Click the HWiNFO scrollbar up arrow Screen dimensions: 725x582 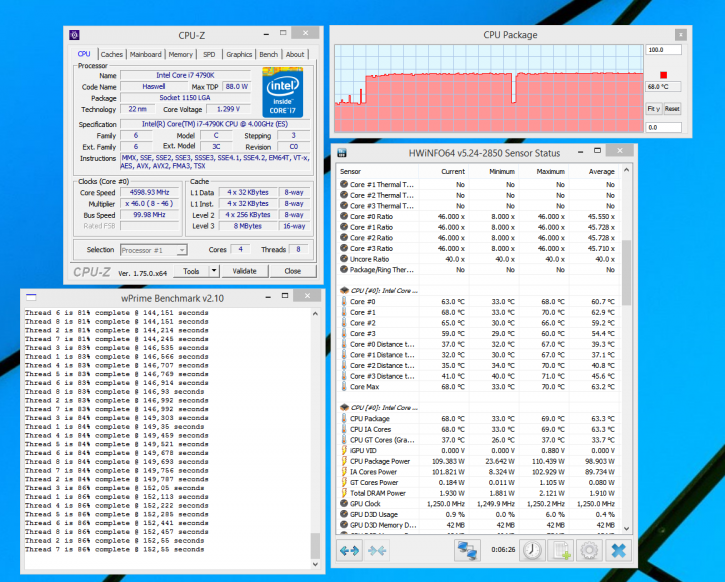(626, 170)
